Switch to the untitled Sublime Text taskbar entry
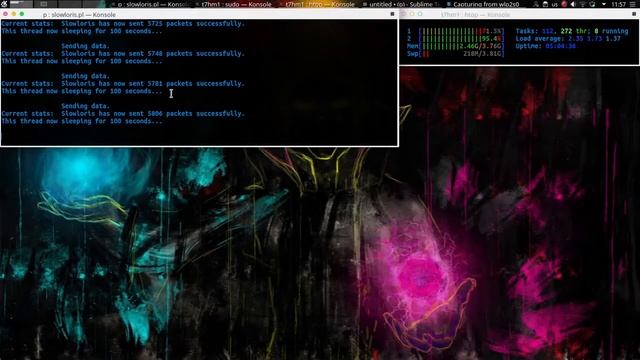The height and width of the screenshot is (360, 640). tap(400, 4)
